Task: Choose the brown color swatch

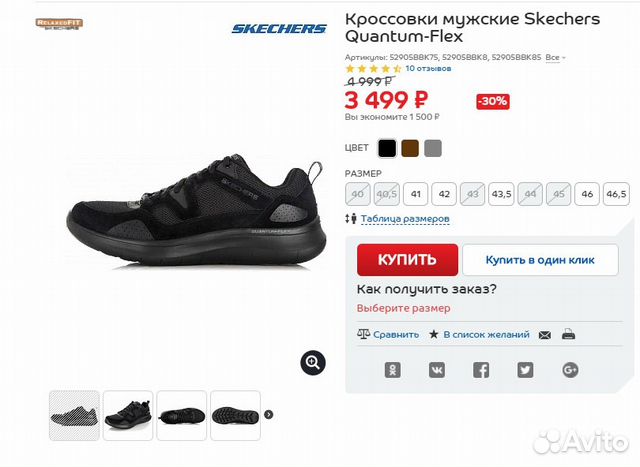Action: click(410, 148)
